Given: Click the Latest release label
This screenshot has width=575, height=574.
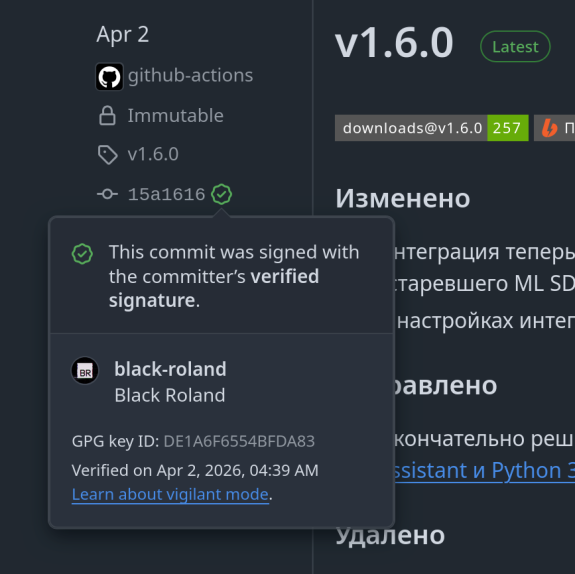Looking at the screenshot, I should (x=515, y=47).
